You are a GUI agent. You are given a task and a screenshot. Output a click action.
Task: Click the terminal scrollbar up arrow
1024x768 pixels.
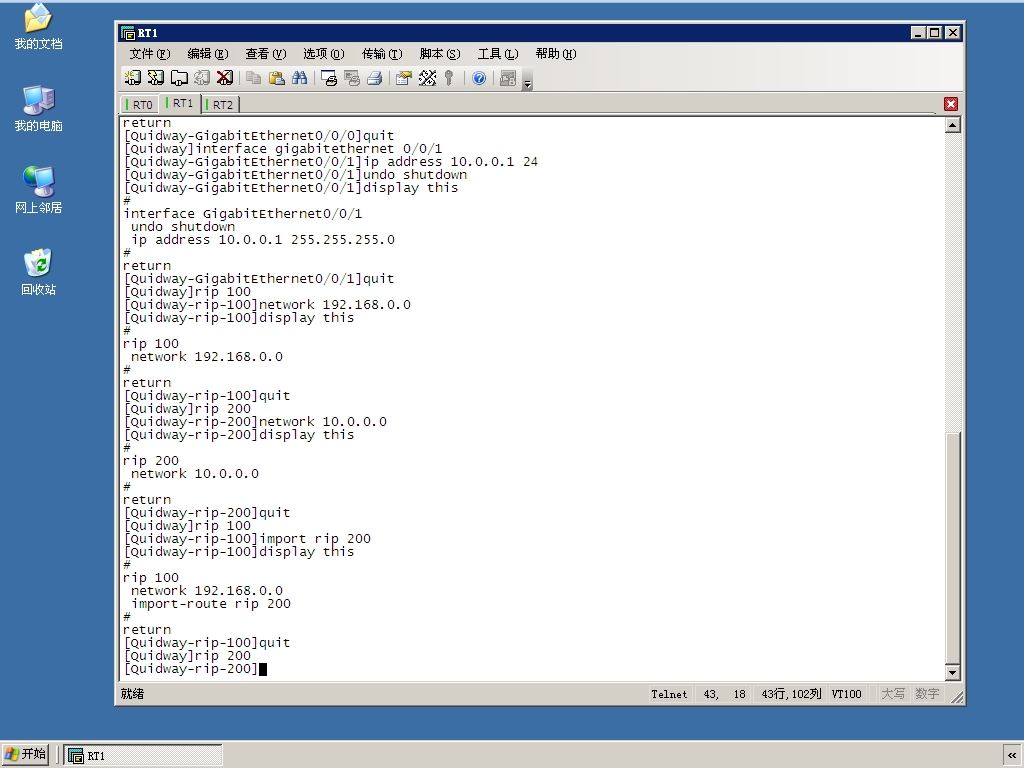(x=953, y=125)
